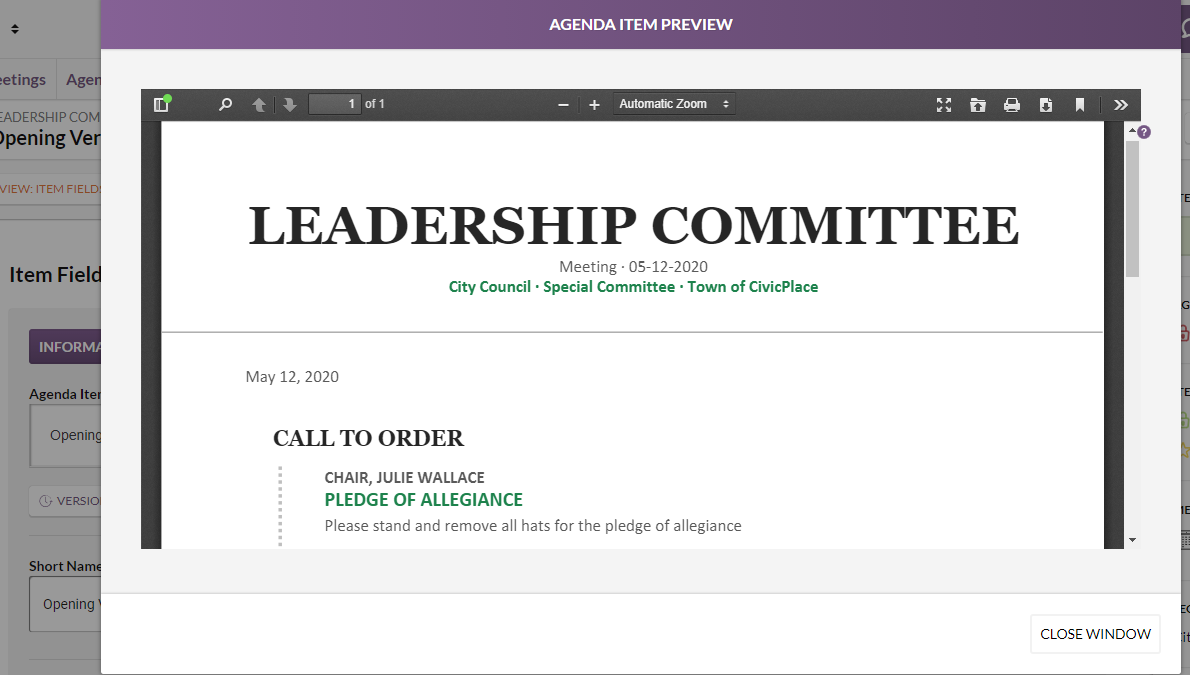Toggle the PDF sidebar panel
This screenshot has width=1190, height=675.
(162, 104)
